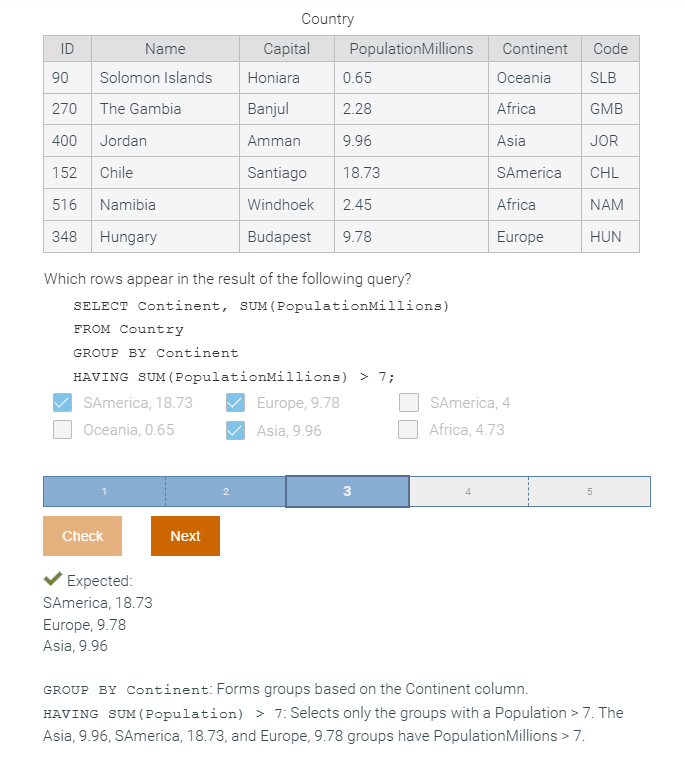Tick the Africa, 4.73 checkbox
Viewport: 685px width, 774px height.
[409, 430]
